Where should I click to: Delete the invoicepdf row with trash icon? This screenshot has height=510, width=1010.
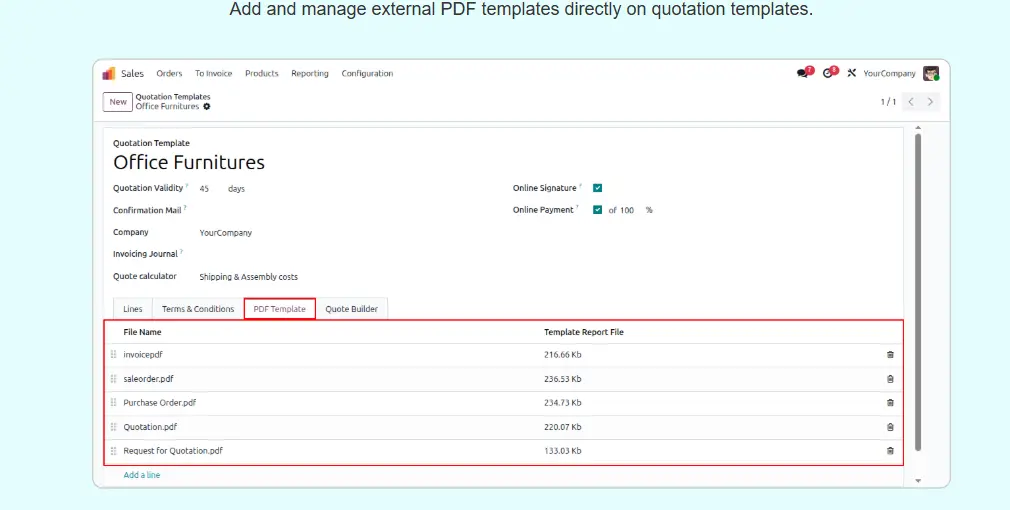pyautogui.click(x=890, y=355)
